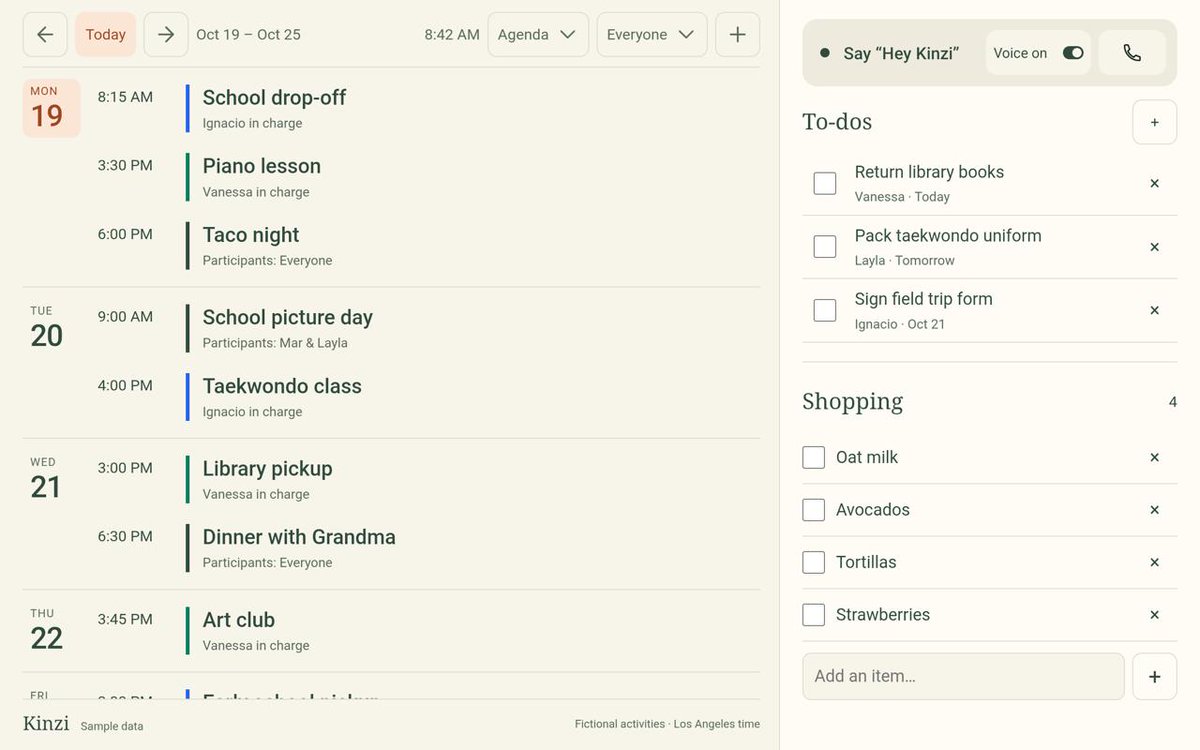Remove the Return library books to-do
The width and height of the screenshot is (1200, 750).
(1154, 183)
